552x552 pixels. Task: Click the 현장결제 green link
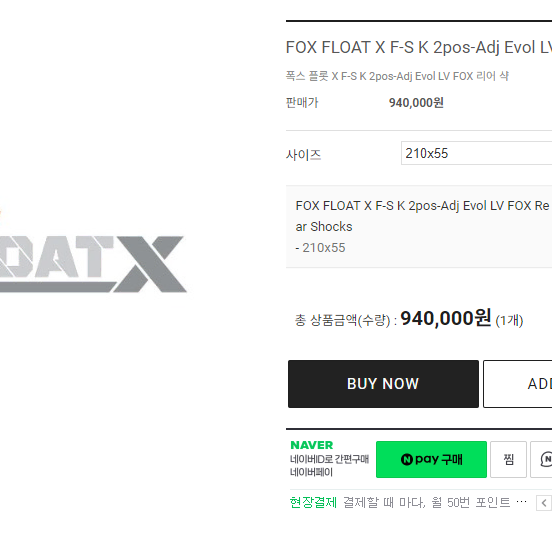(x=313, y=502)
